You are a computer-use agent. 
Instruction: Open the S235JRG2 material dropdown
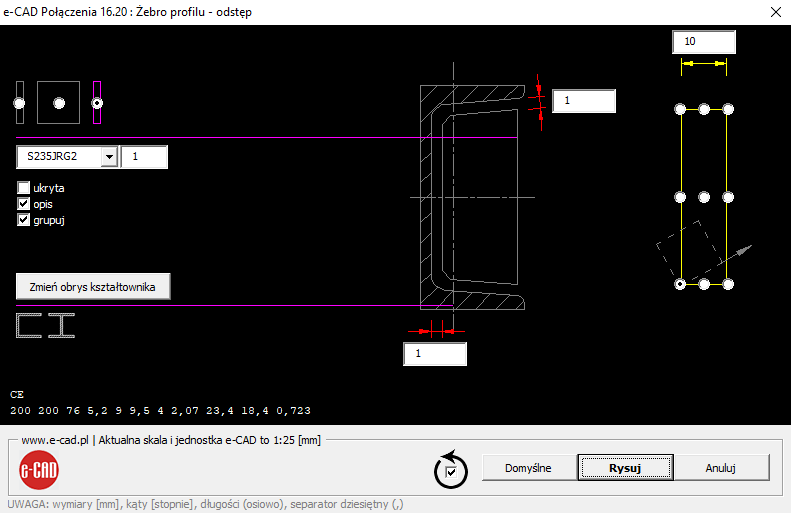pos(109,157)
